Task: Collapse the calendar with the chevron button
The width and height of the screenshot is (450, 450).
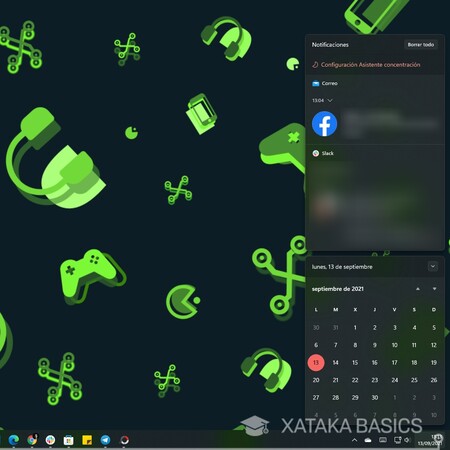Action: 433,266
